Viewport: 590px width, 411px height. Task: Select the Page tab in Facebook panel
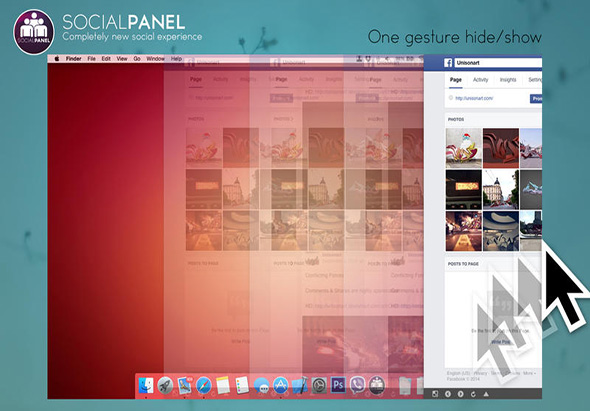456,80
